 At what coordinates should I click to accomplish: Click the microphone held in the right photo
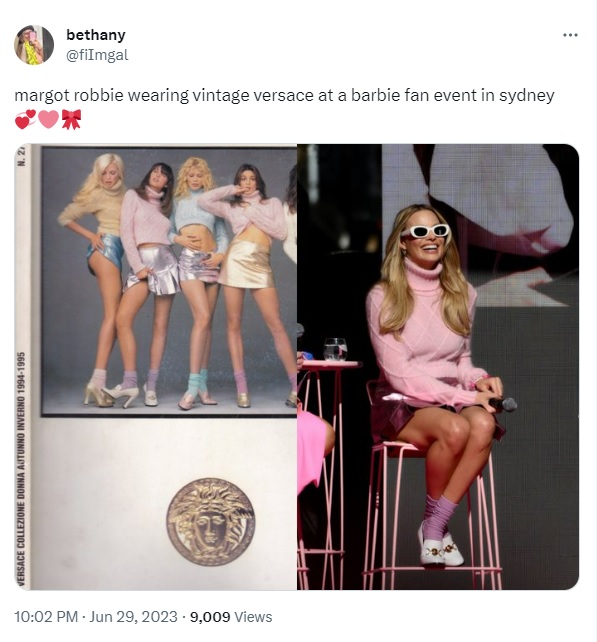coord(503,404)
